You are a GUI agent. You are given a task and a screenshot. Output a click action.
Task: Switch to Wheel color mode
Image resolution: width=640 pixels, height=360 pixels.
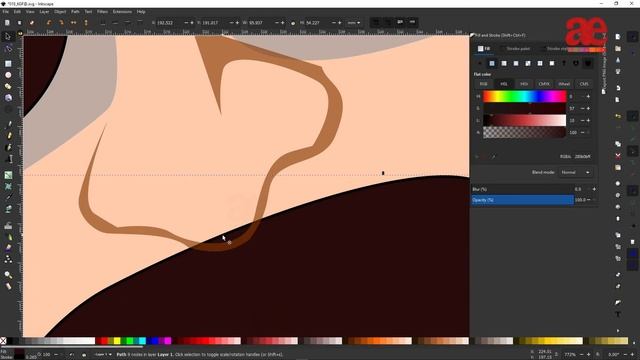(564, 84)
